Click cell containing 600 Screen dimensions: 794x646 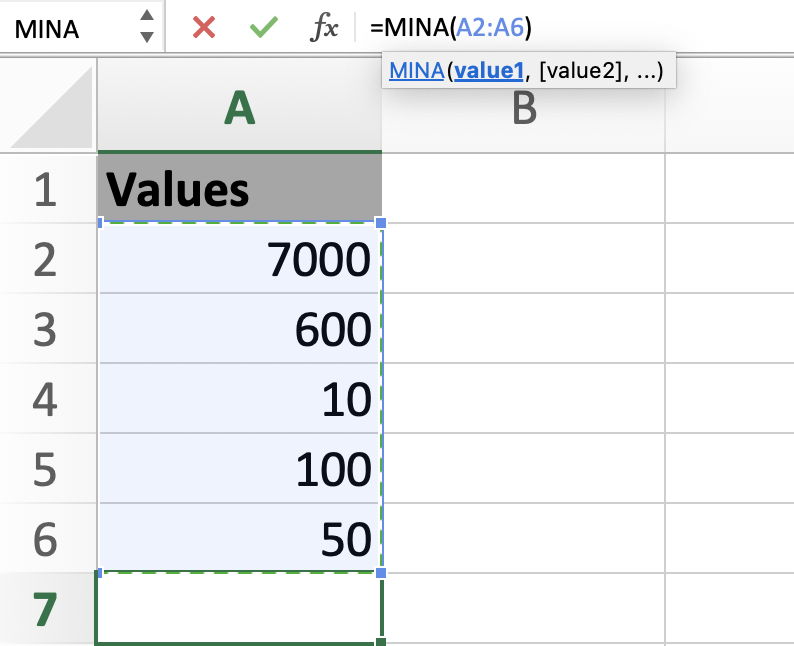click(239, 329)
